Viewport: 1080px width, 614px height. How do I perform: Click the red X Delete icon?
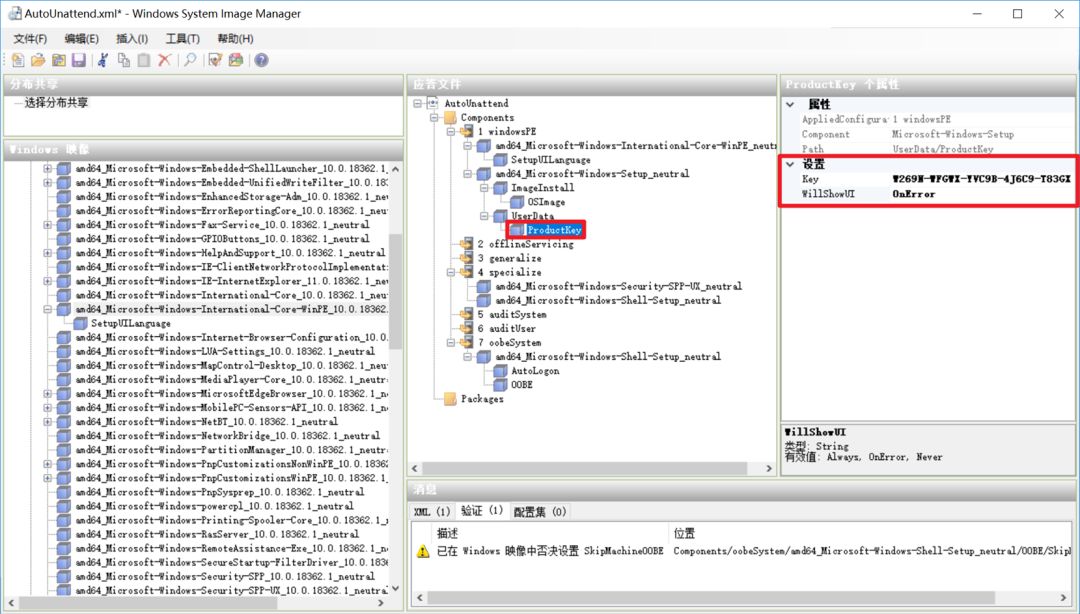164,61
